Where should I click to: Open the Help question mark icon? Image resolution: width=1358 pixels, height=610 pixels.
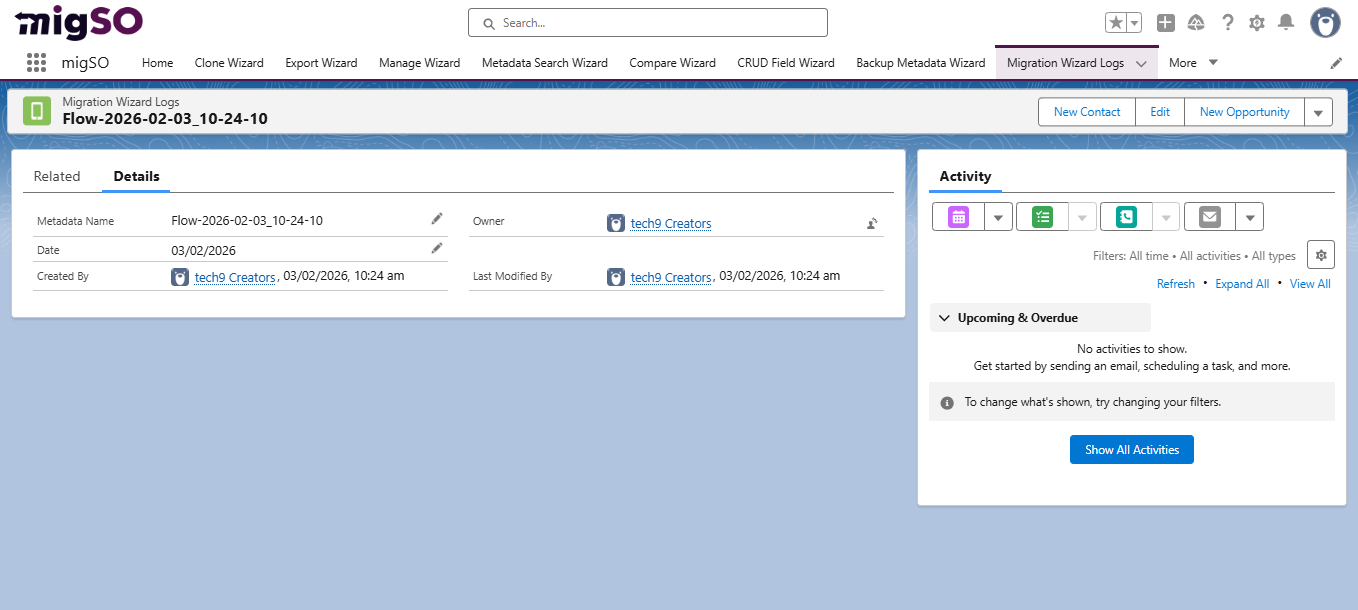coord(1227,22)
